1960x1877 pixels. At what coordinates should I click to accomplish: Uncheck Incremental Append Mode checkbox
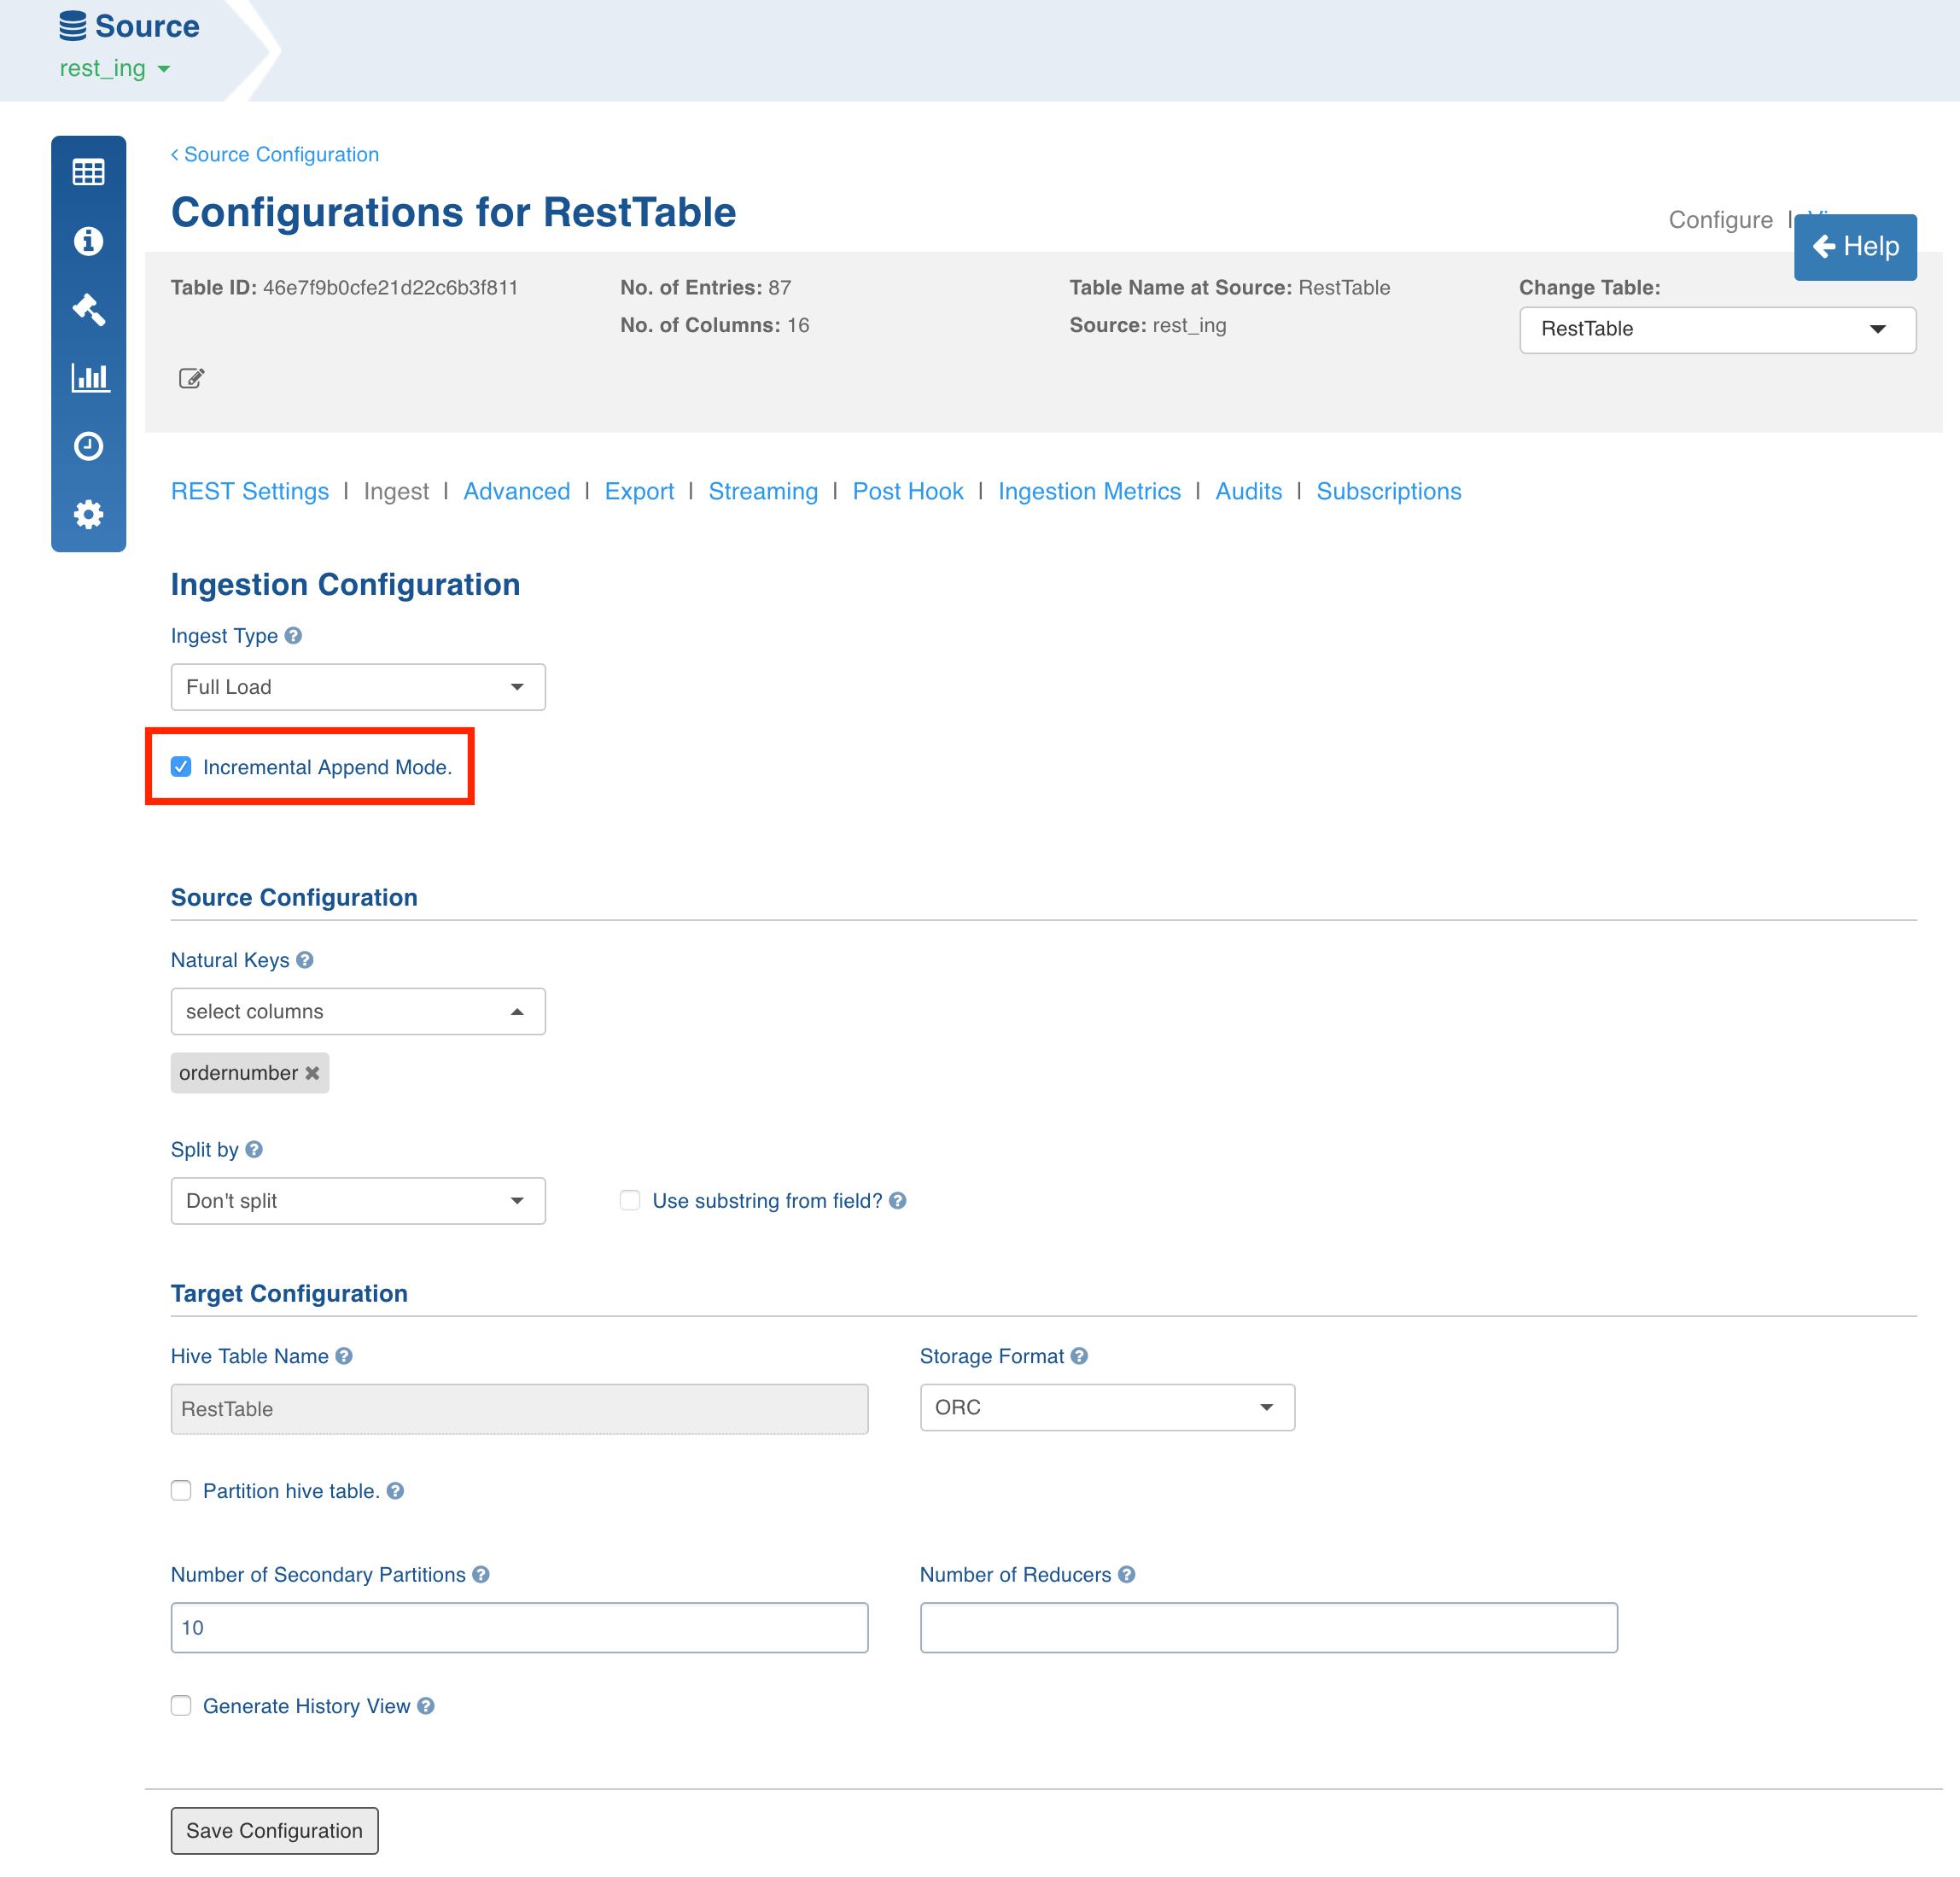(x=181, y=767)
